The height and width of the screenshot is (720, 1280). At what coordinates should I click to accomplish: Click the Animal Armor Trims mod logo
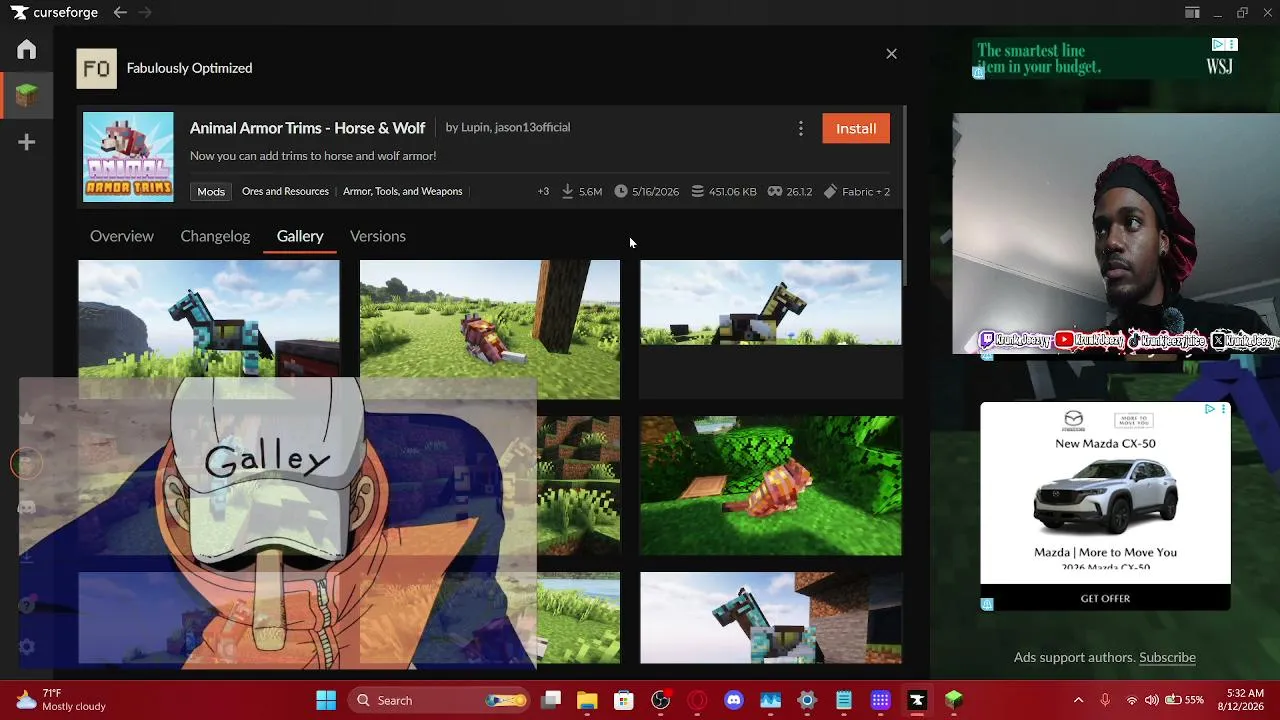[x=128, y=157]
